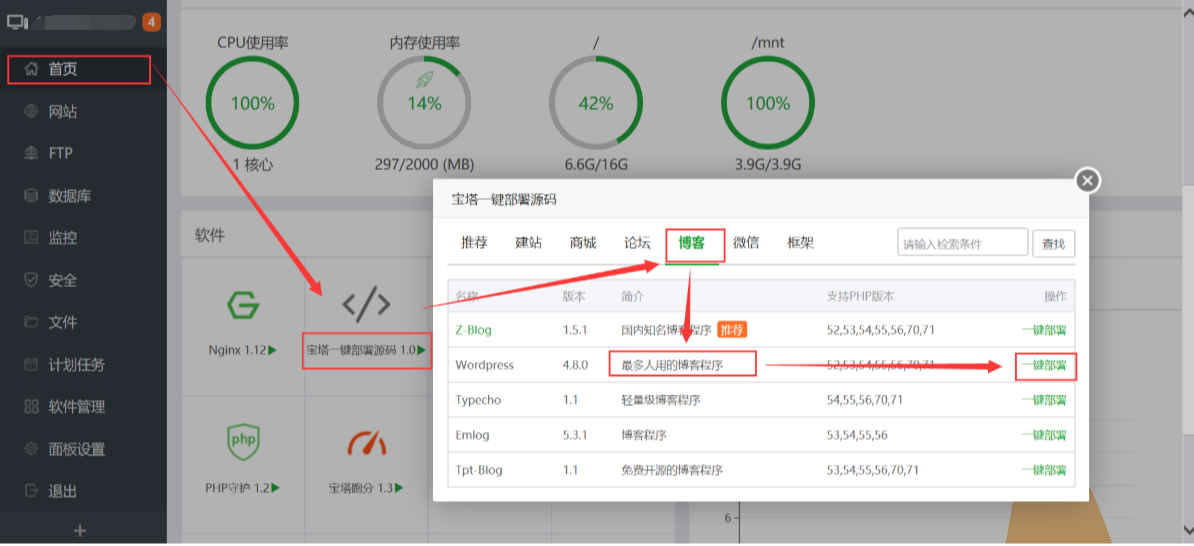Open the 计划任务 scheduled tasks section
Screen dimensions: 1194x546
pyautogui.click(x=83, y=364)
